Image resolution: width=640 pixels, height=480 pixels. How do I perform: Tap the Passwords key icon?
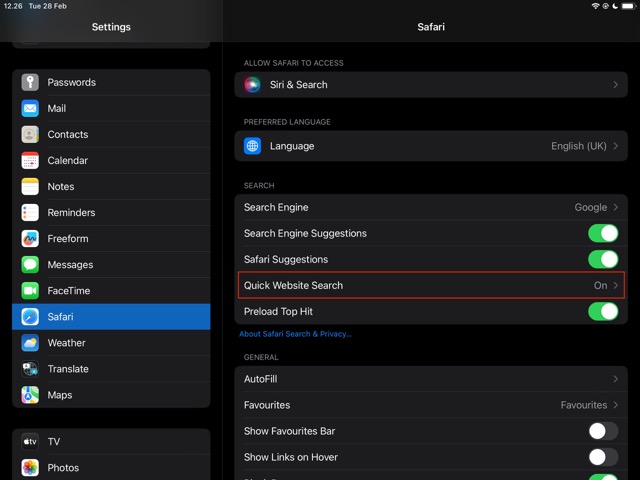tap(30, 83)
